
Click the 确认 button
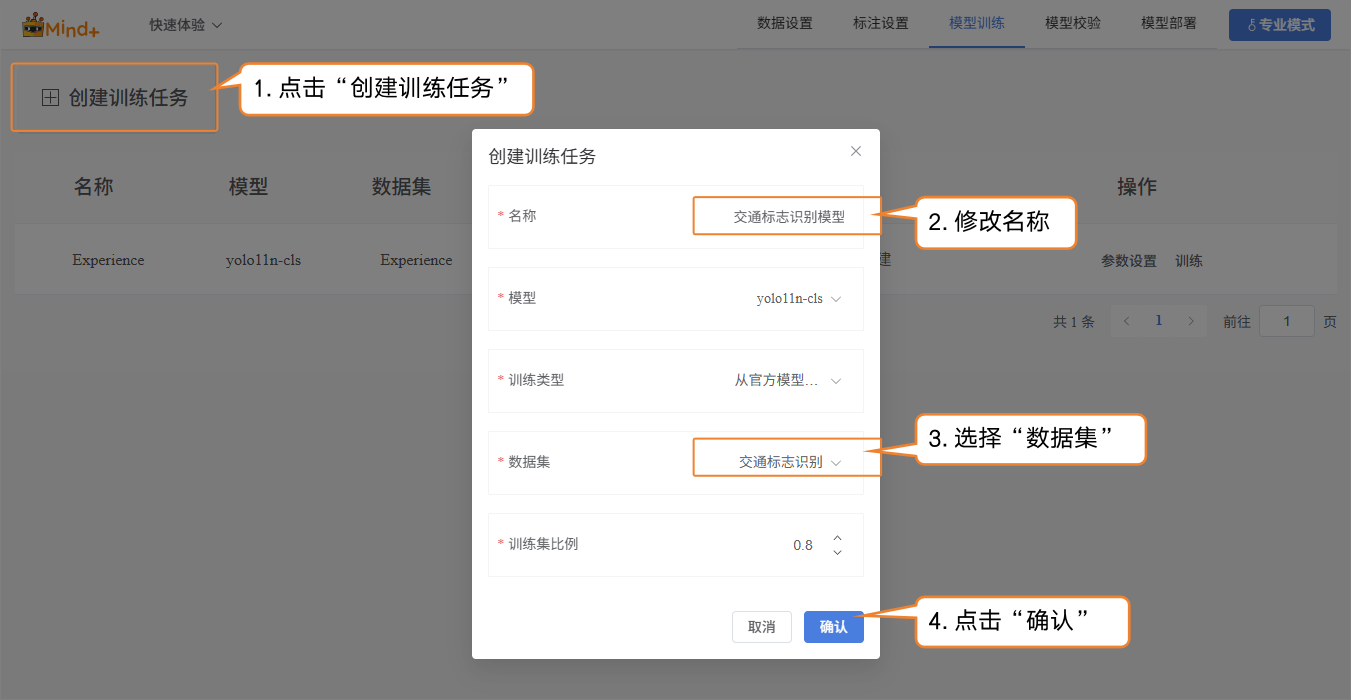click(833, 627)
